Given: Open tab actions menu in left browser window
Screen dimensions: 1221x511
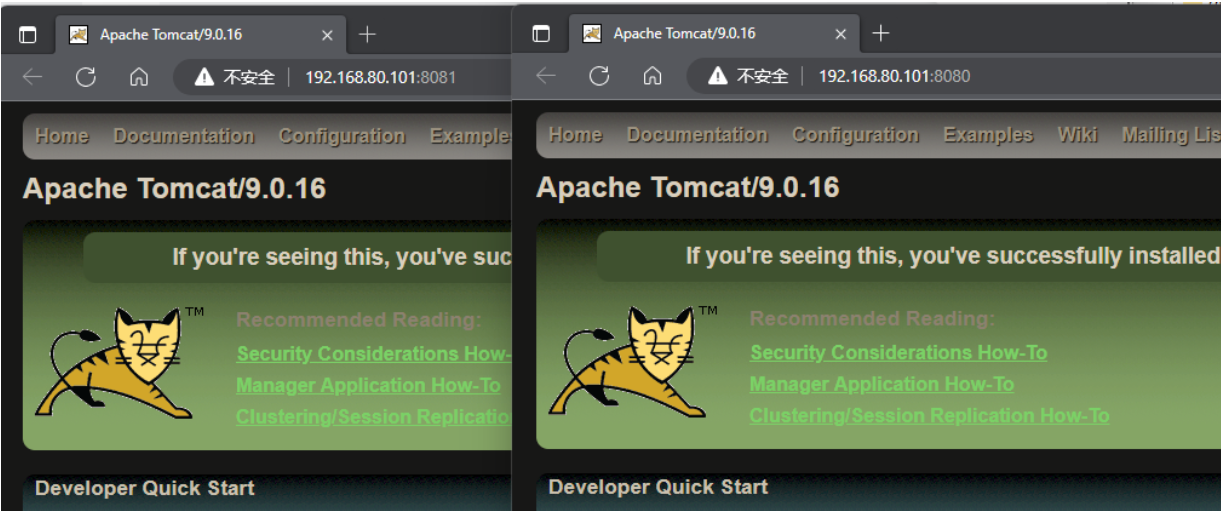Looking at the screenshot, I should pos(28,35).
